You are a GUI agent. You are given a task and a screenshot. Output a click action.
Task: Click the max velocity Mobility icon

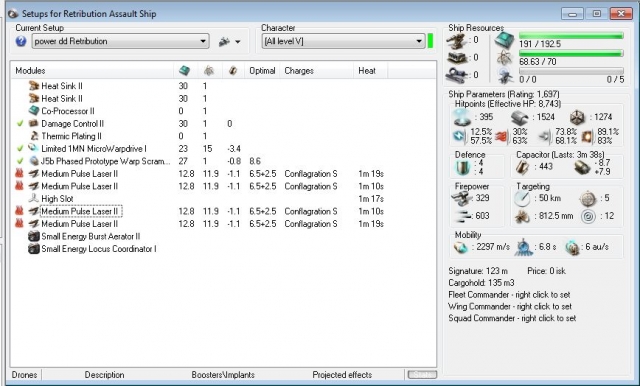461,247
